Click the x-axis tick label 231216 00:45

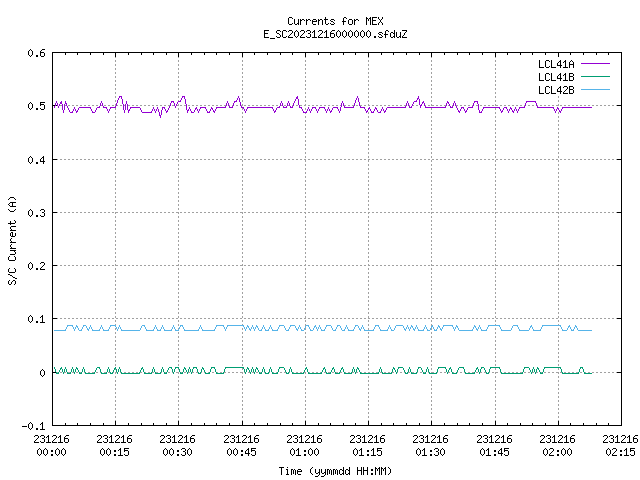242,446
